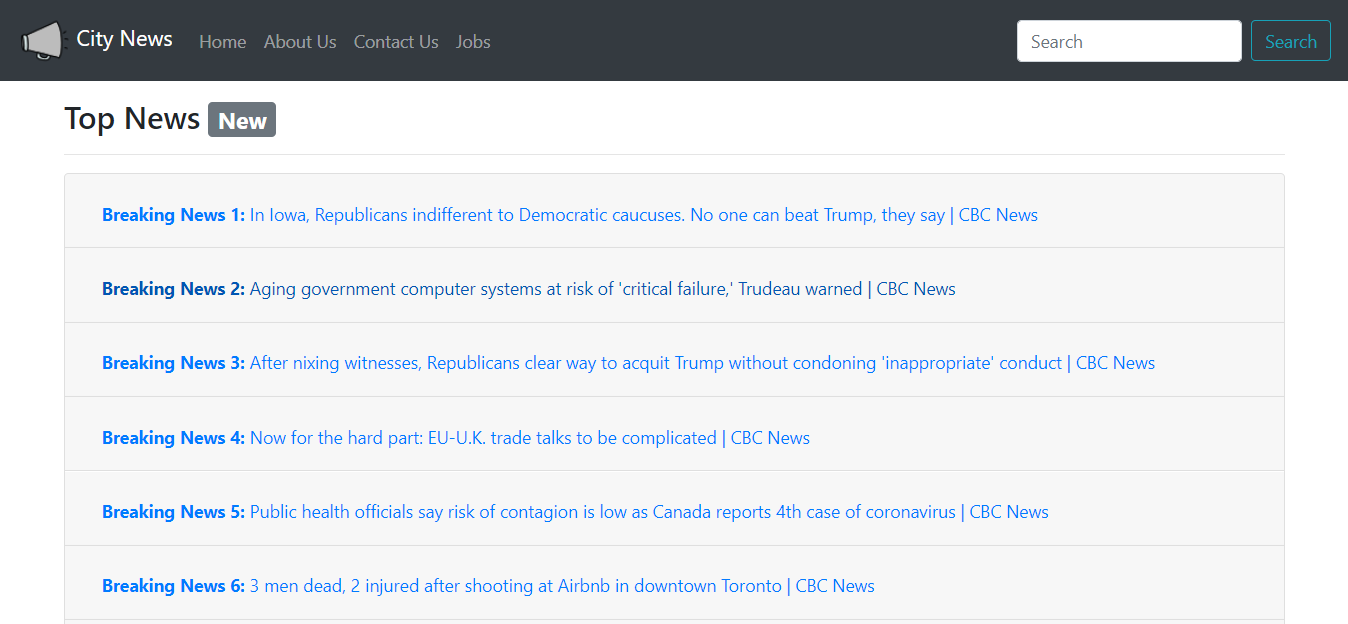Open Breaking News 2 about aging computer systems
The width and height of the screenshot is (1348, 624).
[x=529, y=289]
